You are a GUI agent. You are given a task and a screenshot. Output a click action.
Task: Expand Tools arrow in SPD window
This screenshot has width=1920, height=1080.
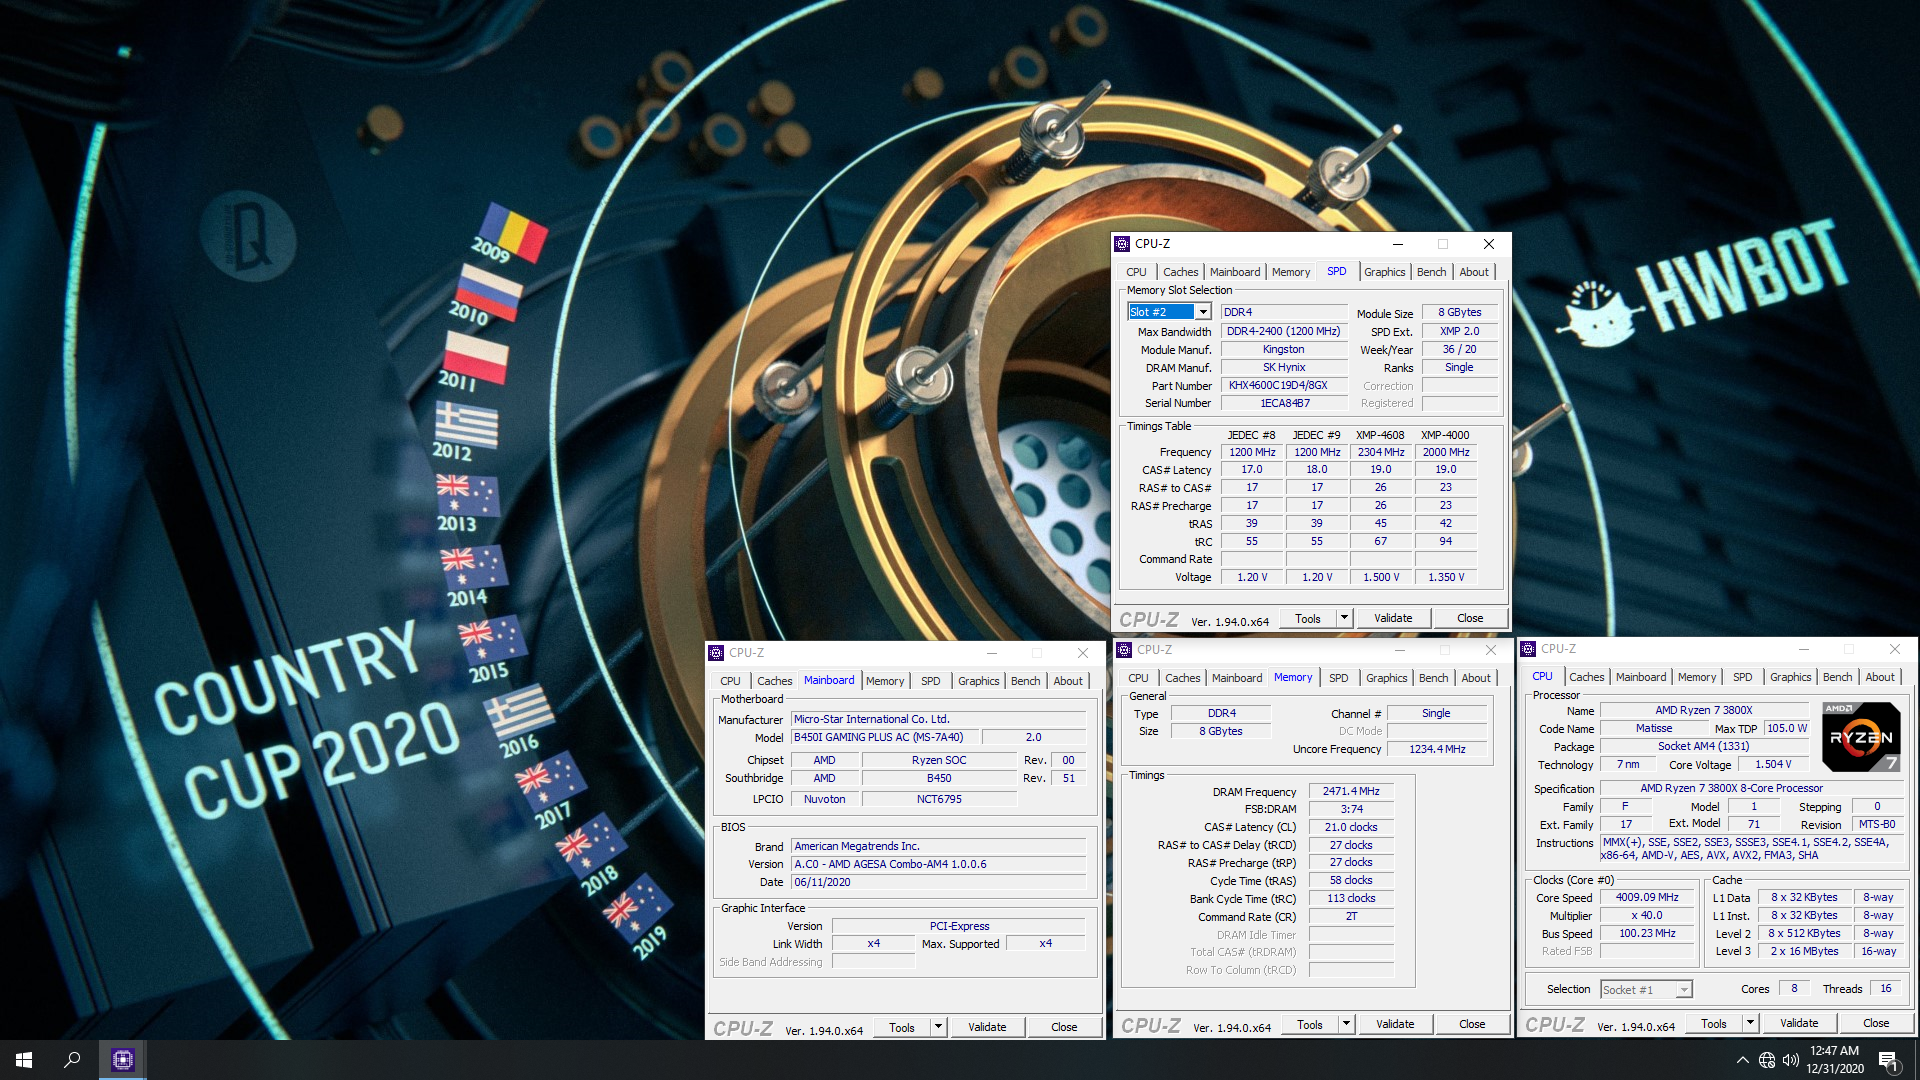(1344, 618)
